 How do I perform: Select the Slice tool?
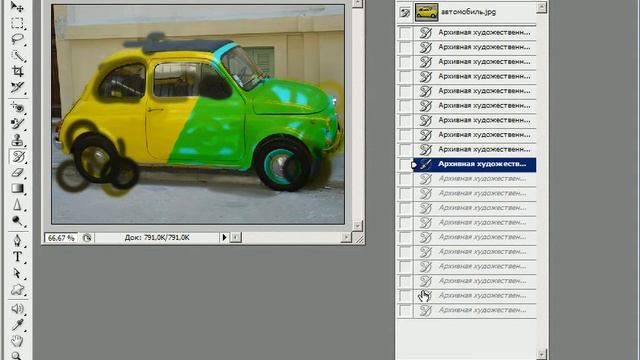(x=17, y=87)
